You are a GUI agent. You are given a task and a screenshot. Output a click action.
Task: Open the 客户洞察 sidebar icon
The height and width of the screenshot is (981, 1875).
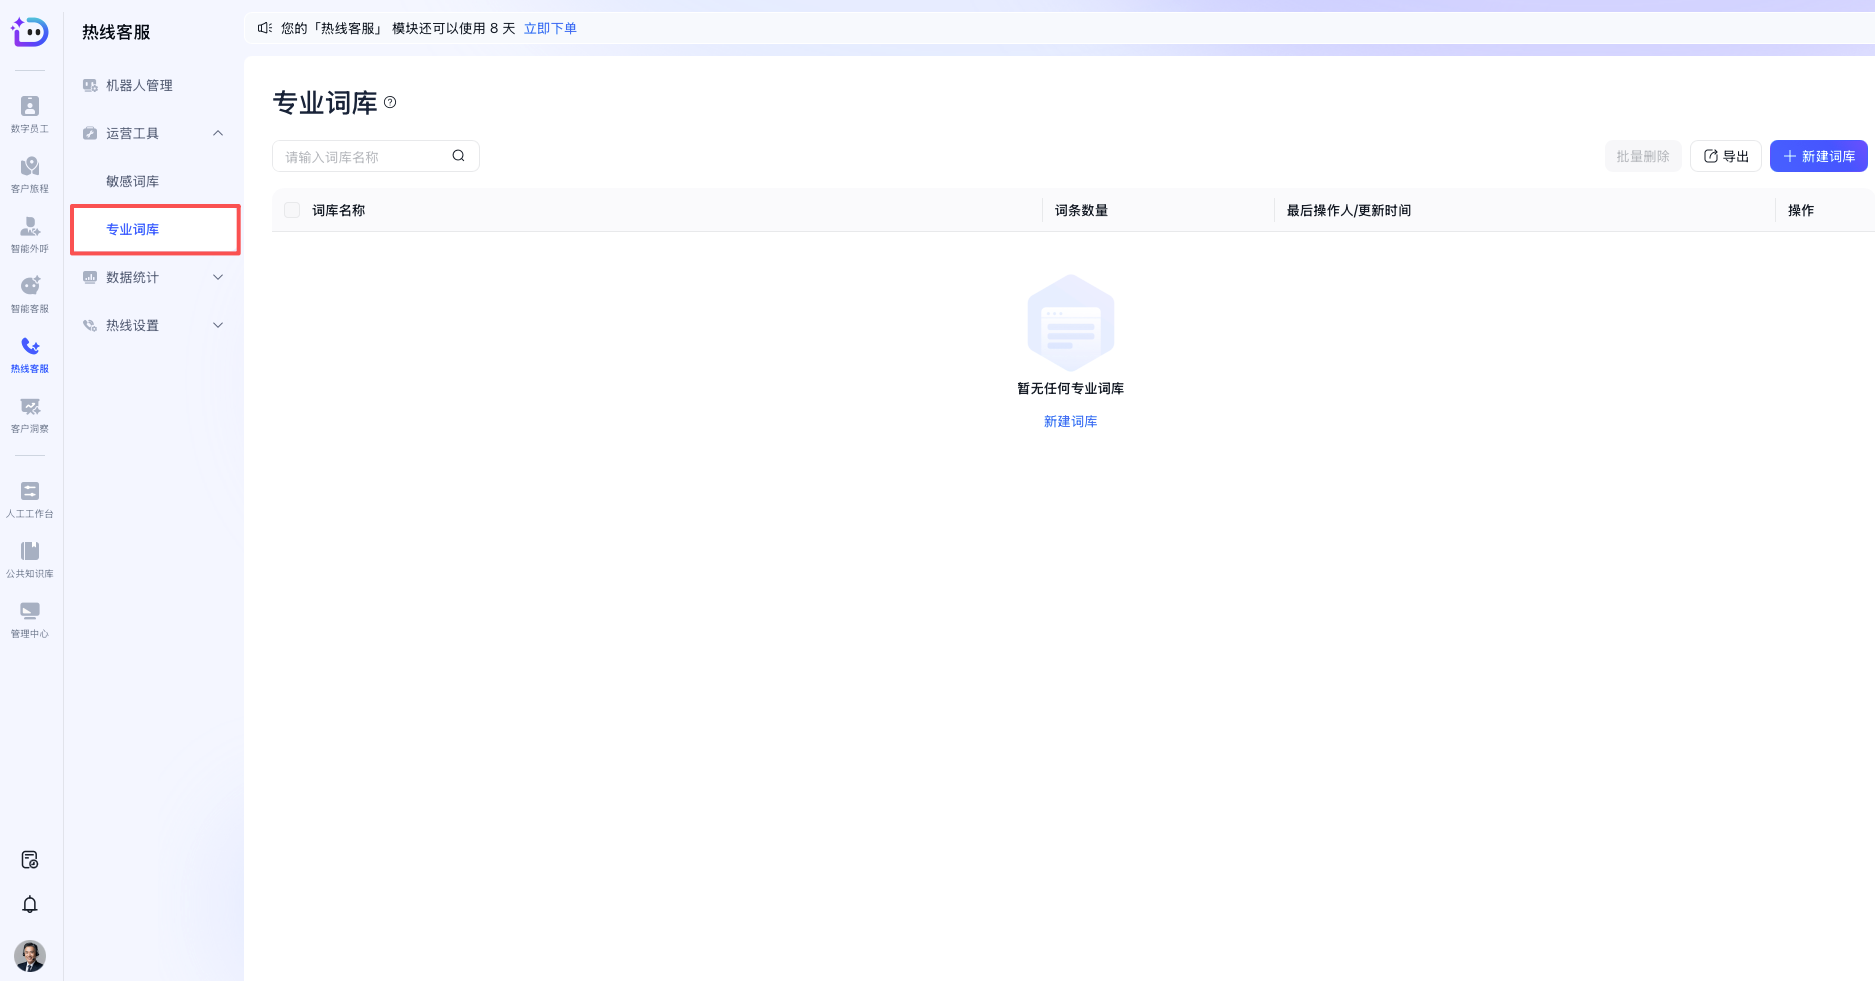point(30,413)
